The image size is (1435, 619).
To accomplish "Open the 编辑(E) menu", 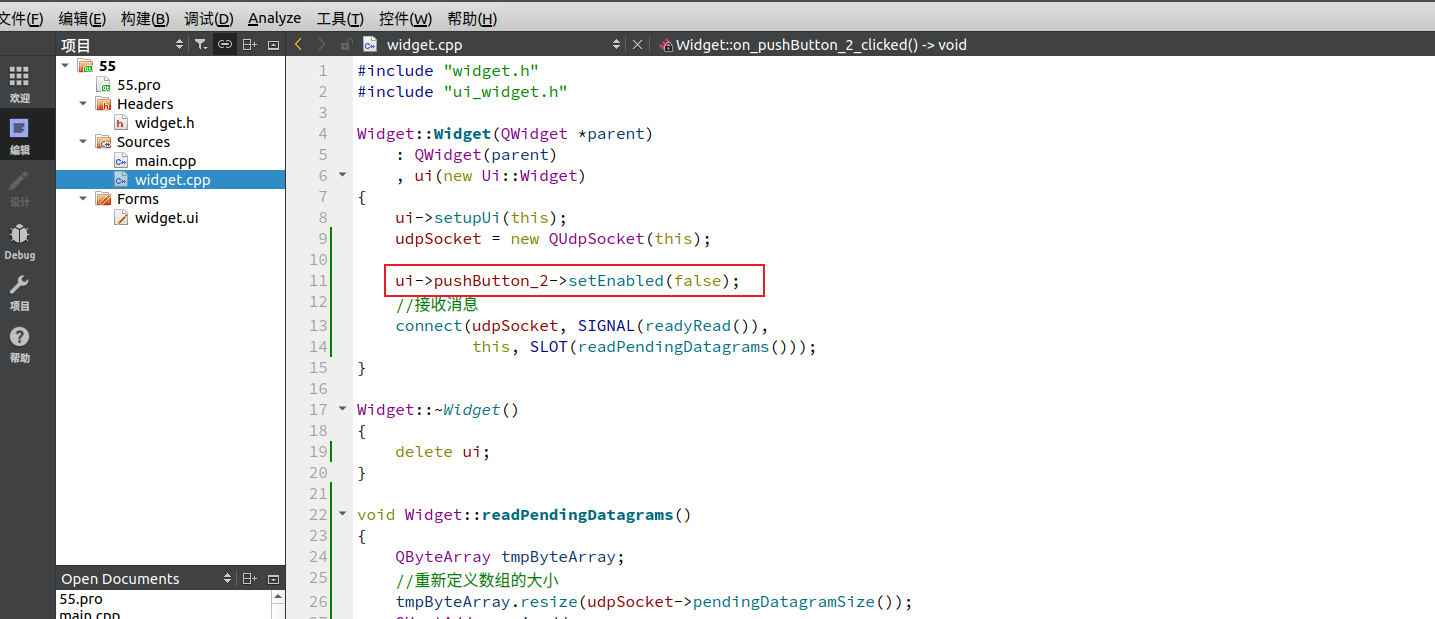I will (82, 18).
